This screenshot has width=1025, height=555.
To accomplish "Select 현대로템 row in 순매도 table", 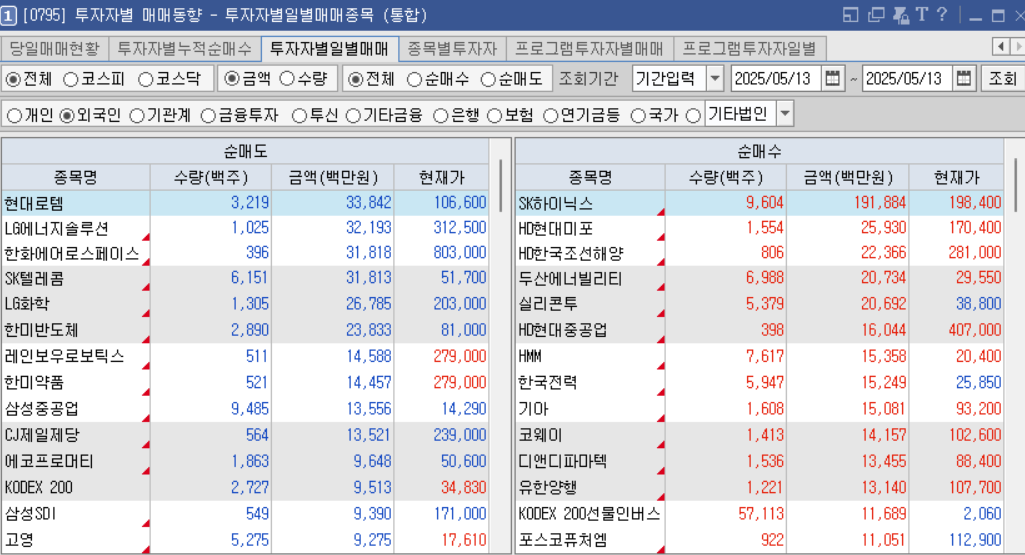I will coord(245,203).
